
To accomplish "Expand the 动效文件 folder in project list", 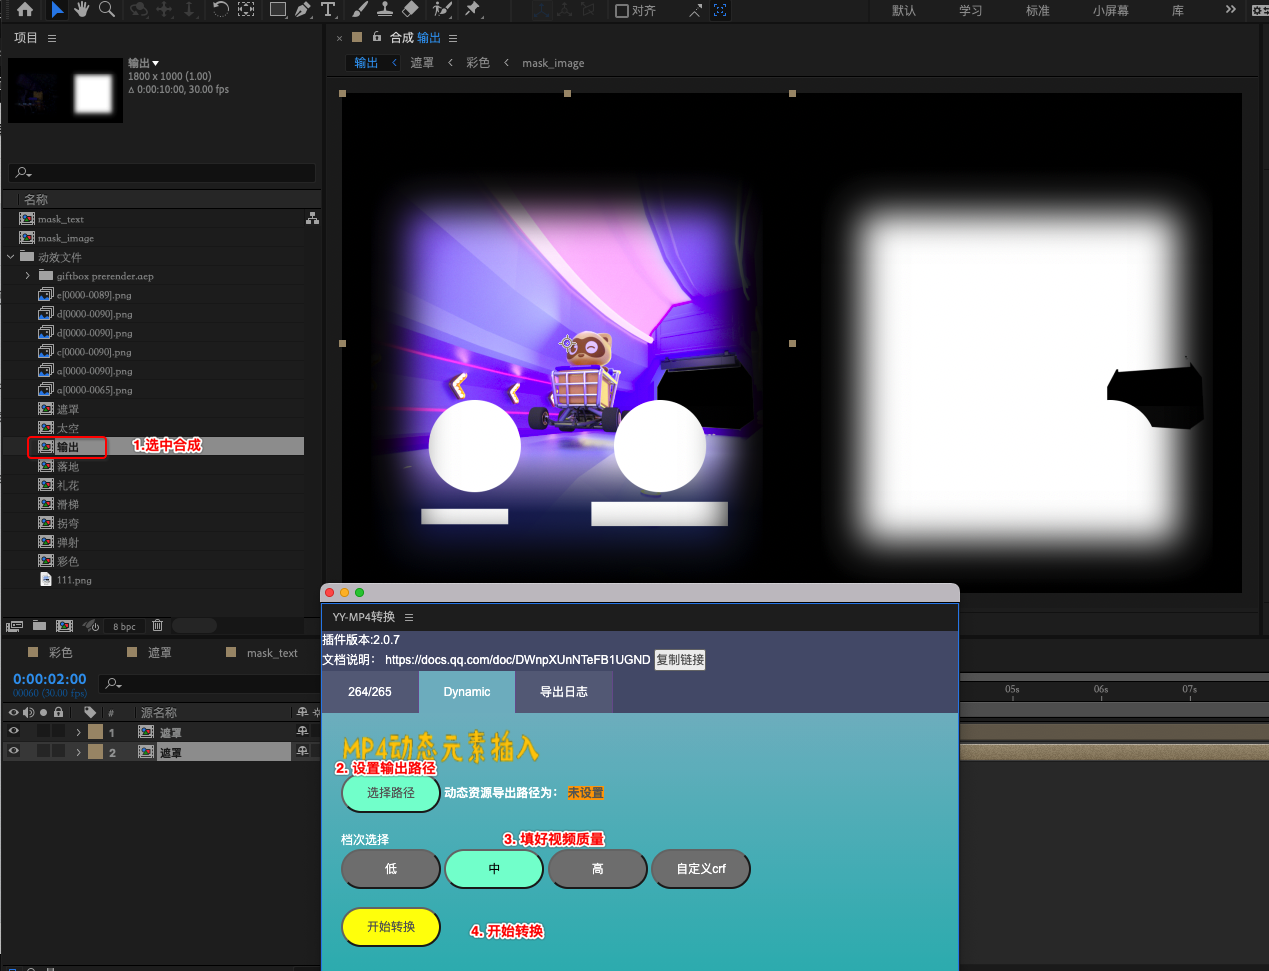I will click(11, 257).
